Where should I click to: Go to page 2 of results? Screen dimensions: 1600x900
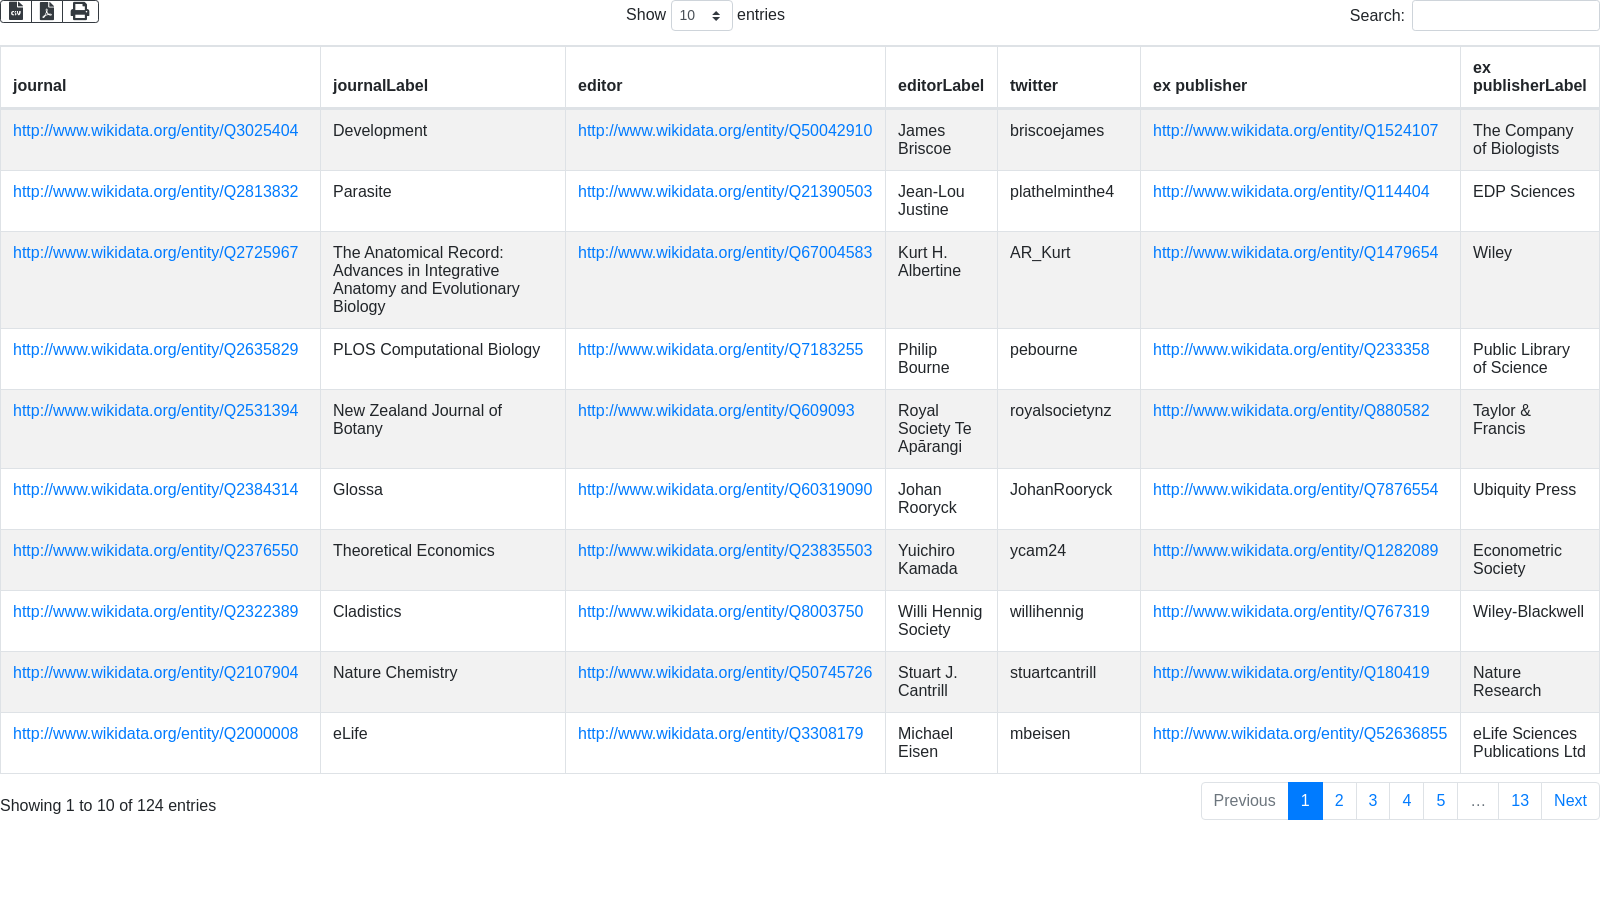1339,801
